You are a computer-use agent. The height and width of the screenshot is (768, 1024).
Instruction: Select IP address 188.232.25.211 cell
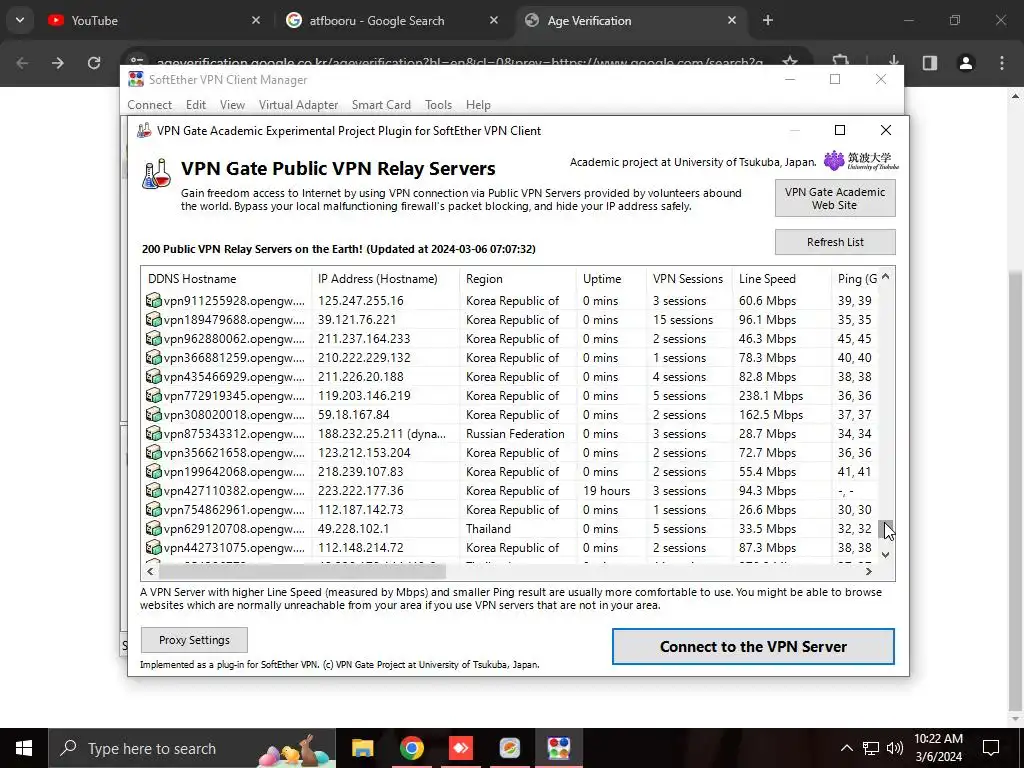382,434
